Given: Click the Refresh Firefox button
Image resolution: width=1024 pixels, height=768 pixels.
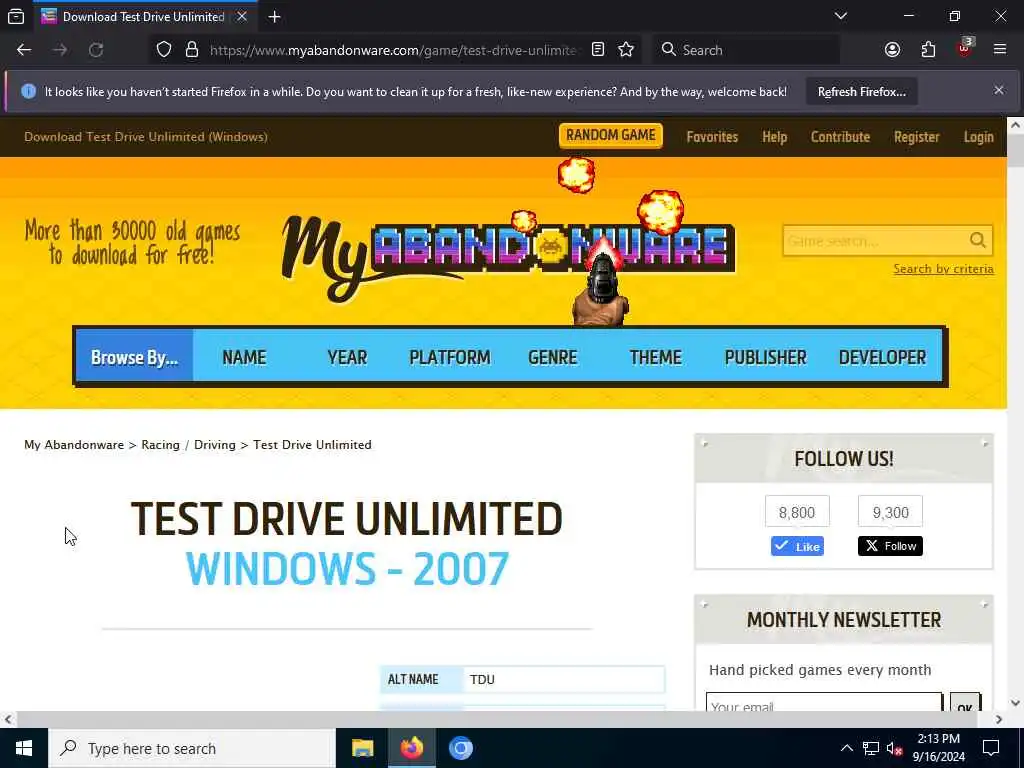Looking at the screenshot, I should tap(861, 91).
